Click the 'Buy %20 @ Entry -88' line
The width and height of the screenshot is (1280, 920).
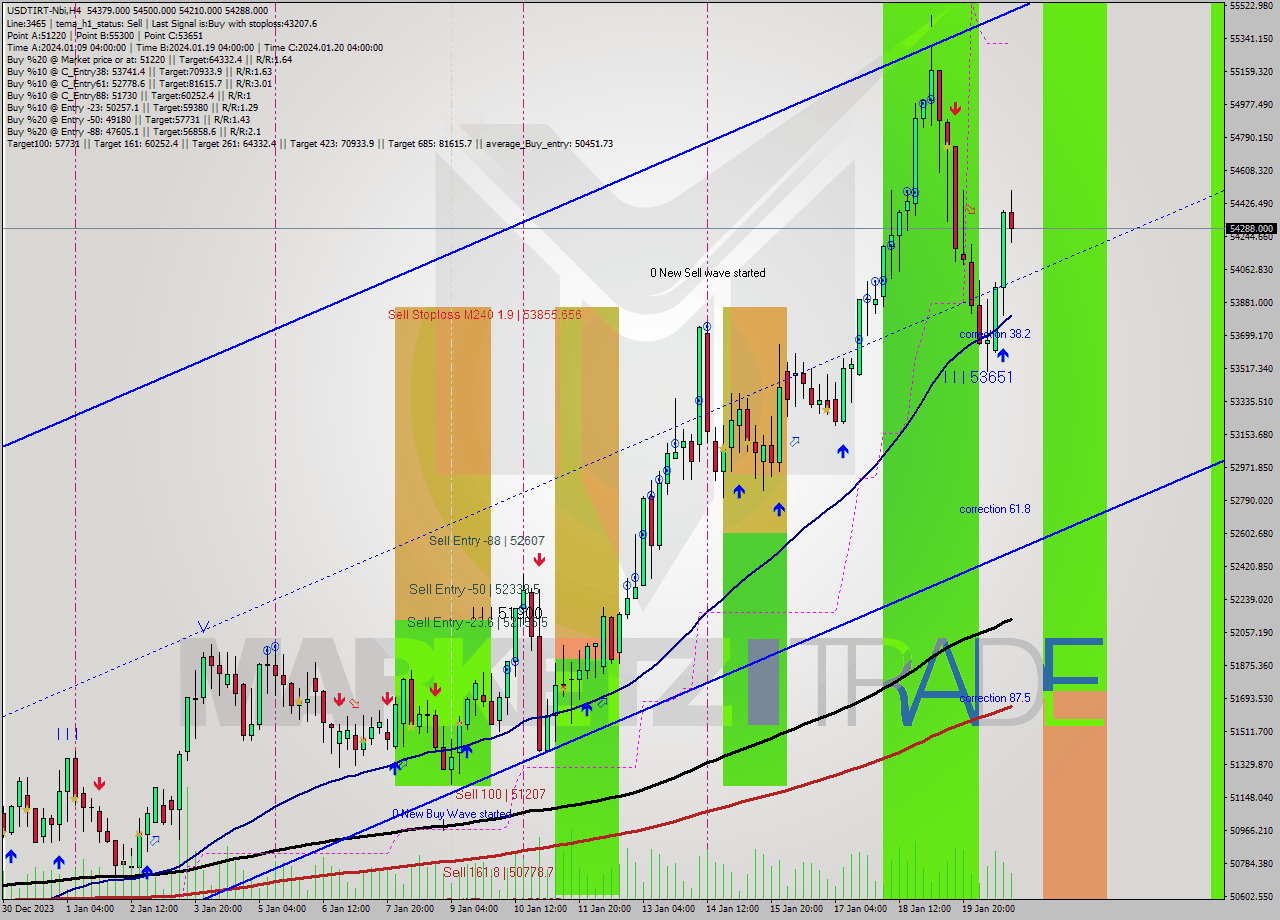tap(134, 131)
